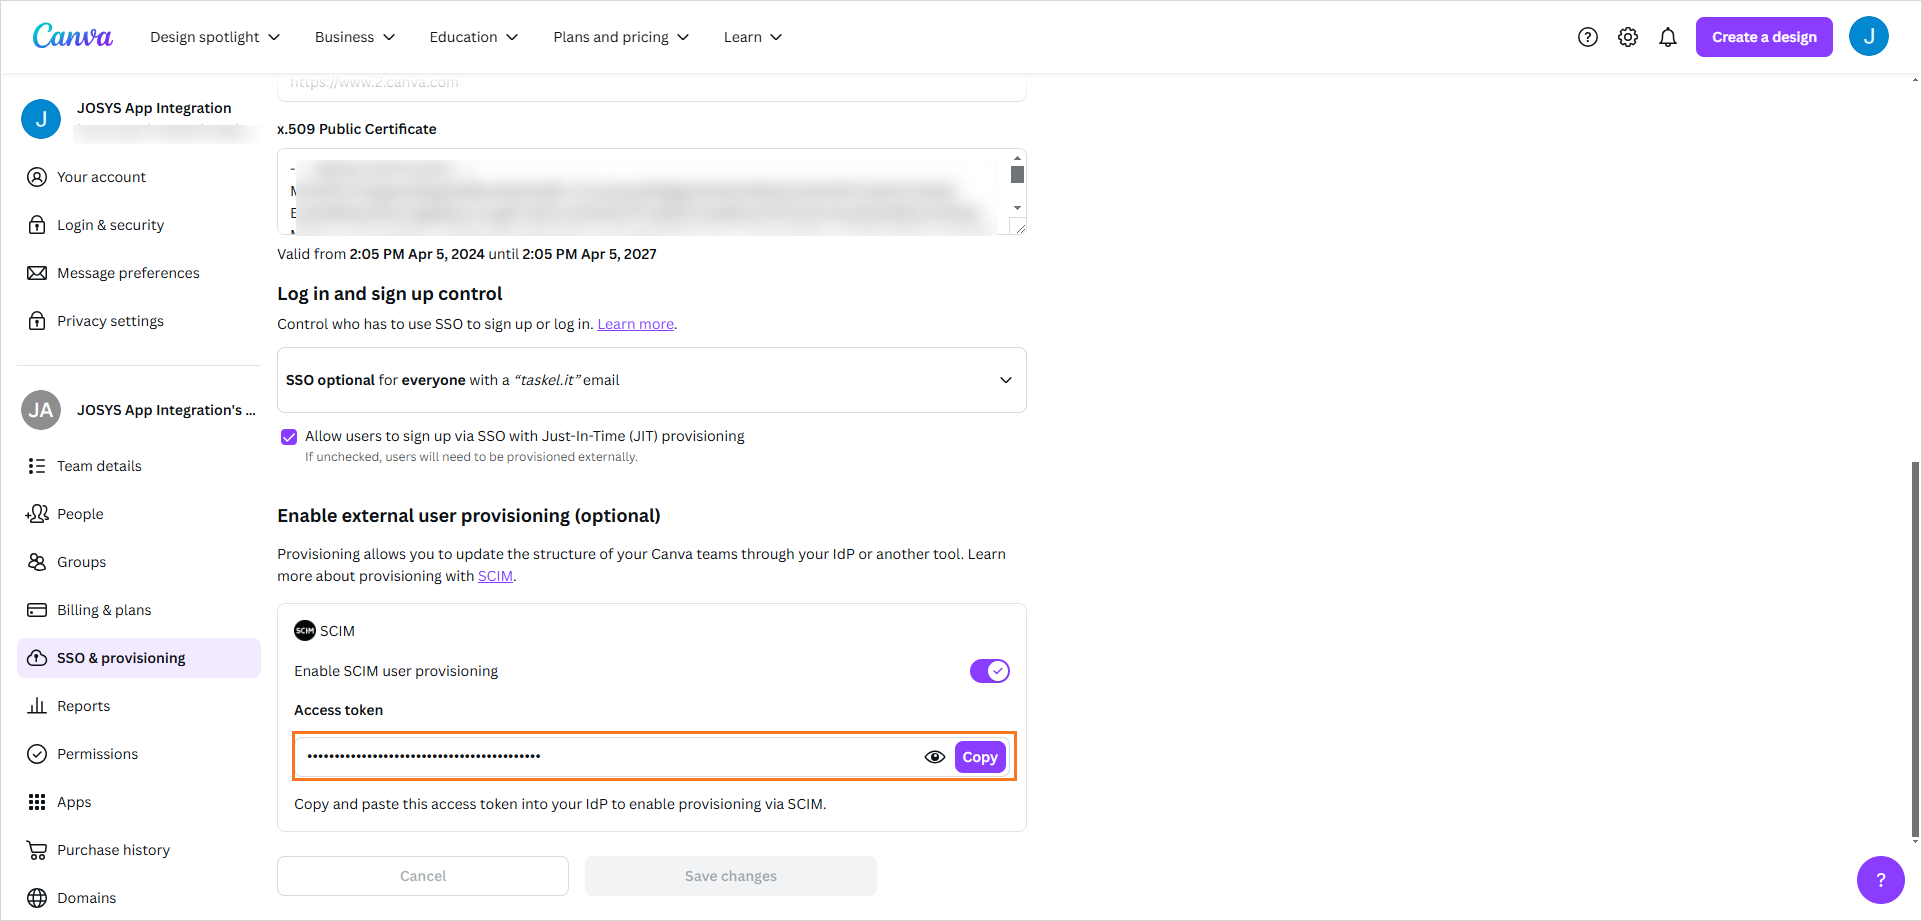Click the Cancel button
1922x921 pixels.
coord(423,876)
